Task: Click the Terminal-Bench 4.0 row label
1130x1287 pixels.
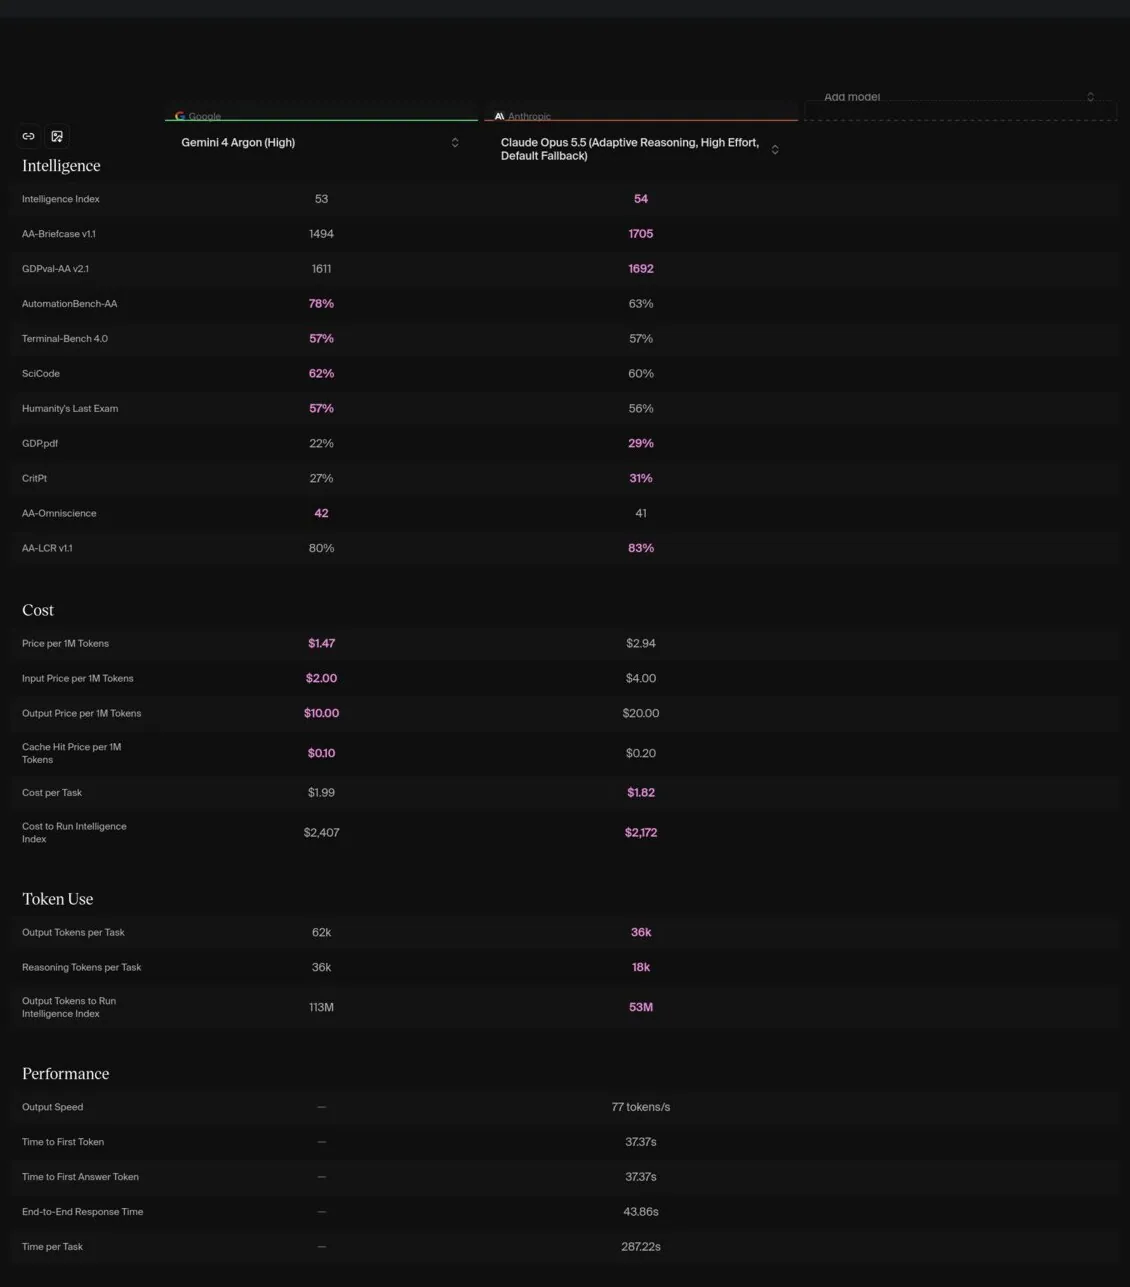Action: tap(65, 339)
